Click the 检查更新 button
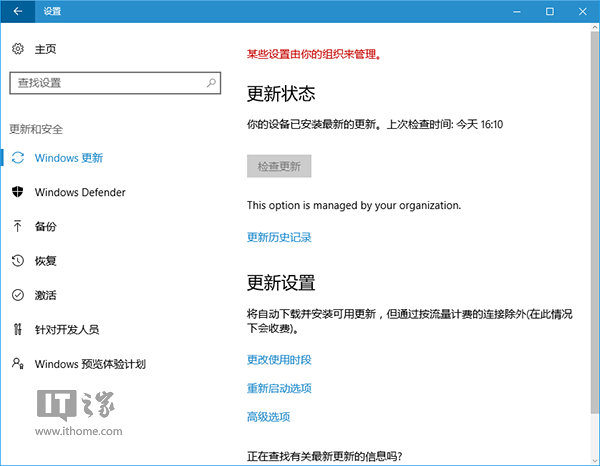Image resolution: width=600 pixels, height=466 pixels. [279, 166]
